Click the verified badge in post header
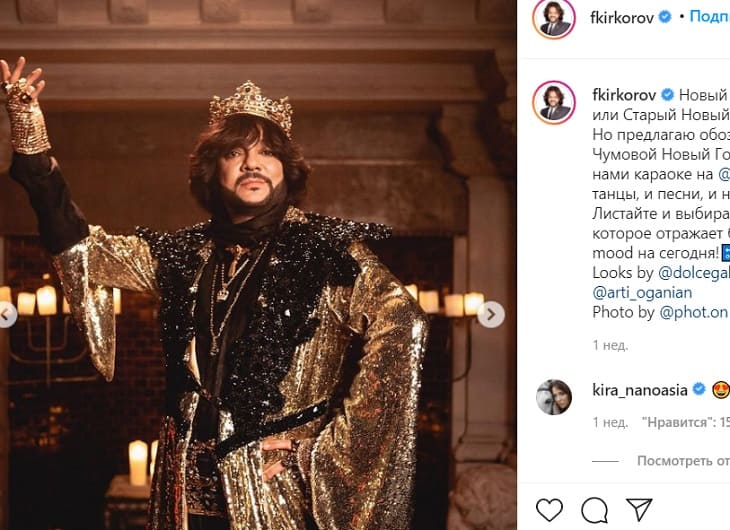The width and height of the screenshot is (730, 530). pos(665,17)
